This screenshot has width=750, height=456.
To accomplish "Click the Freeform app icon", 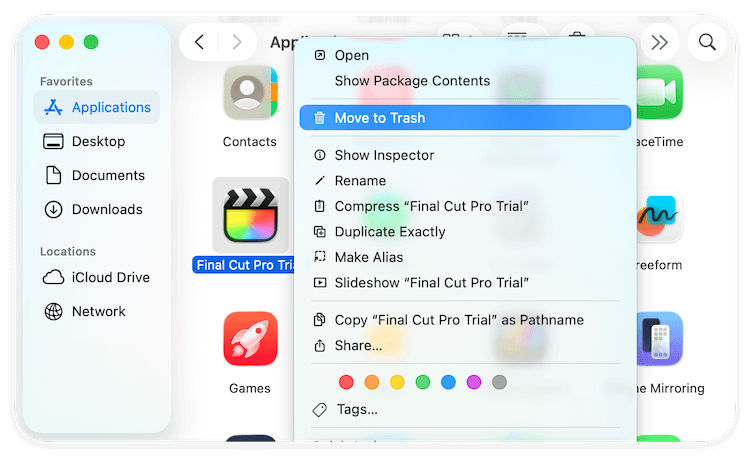I will pos(660,216).
